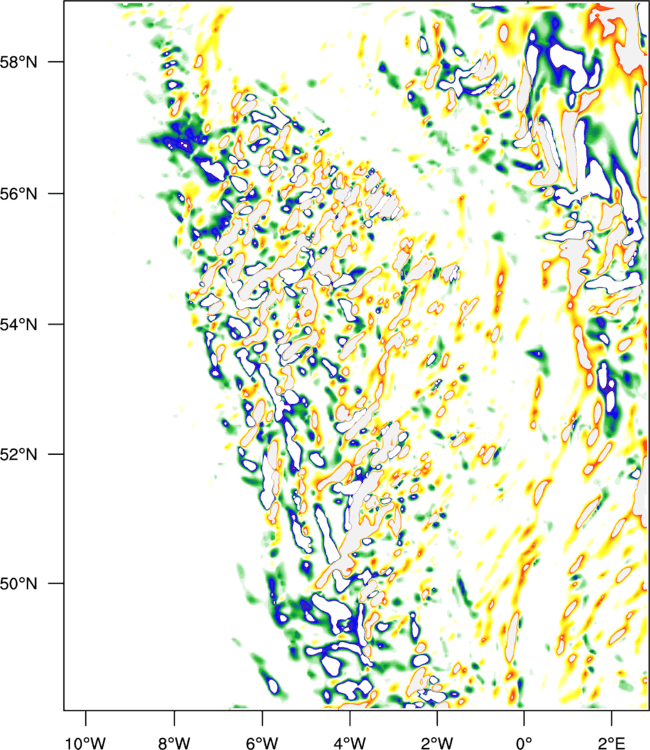Click the 8°W longitude label
Viewport: 650px width, 750px height.
click(174, 742)
